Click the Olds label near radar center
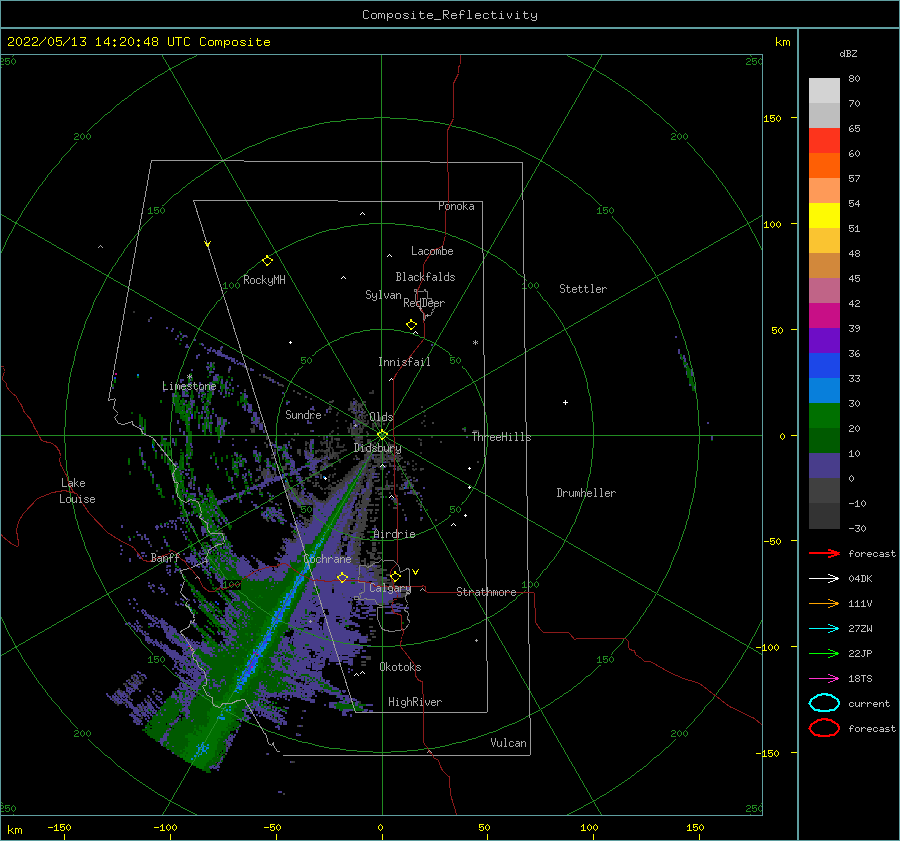Screen dimensions: 900x841 [381, 417]
